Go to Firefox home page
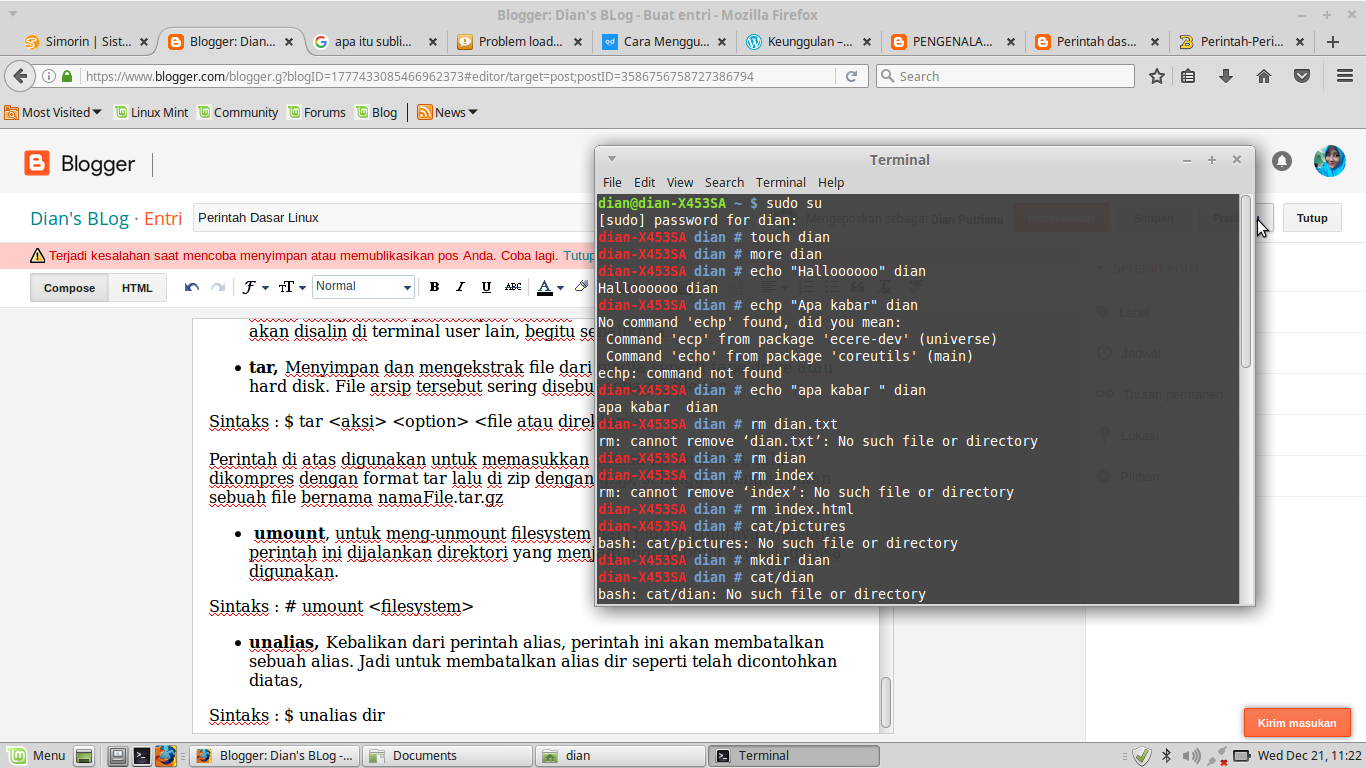This screenshot has height=768, width=1366. point(1264,76)
